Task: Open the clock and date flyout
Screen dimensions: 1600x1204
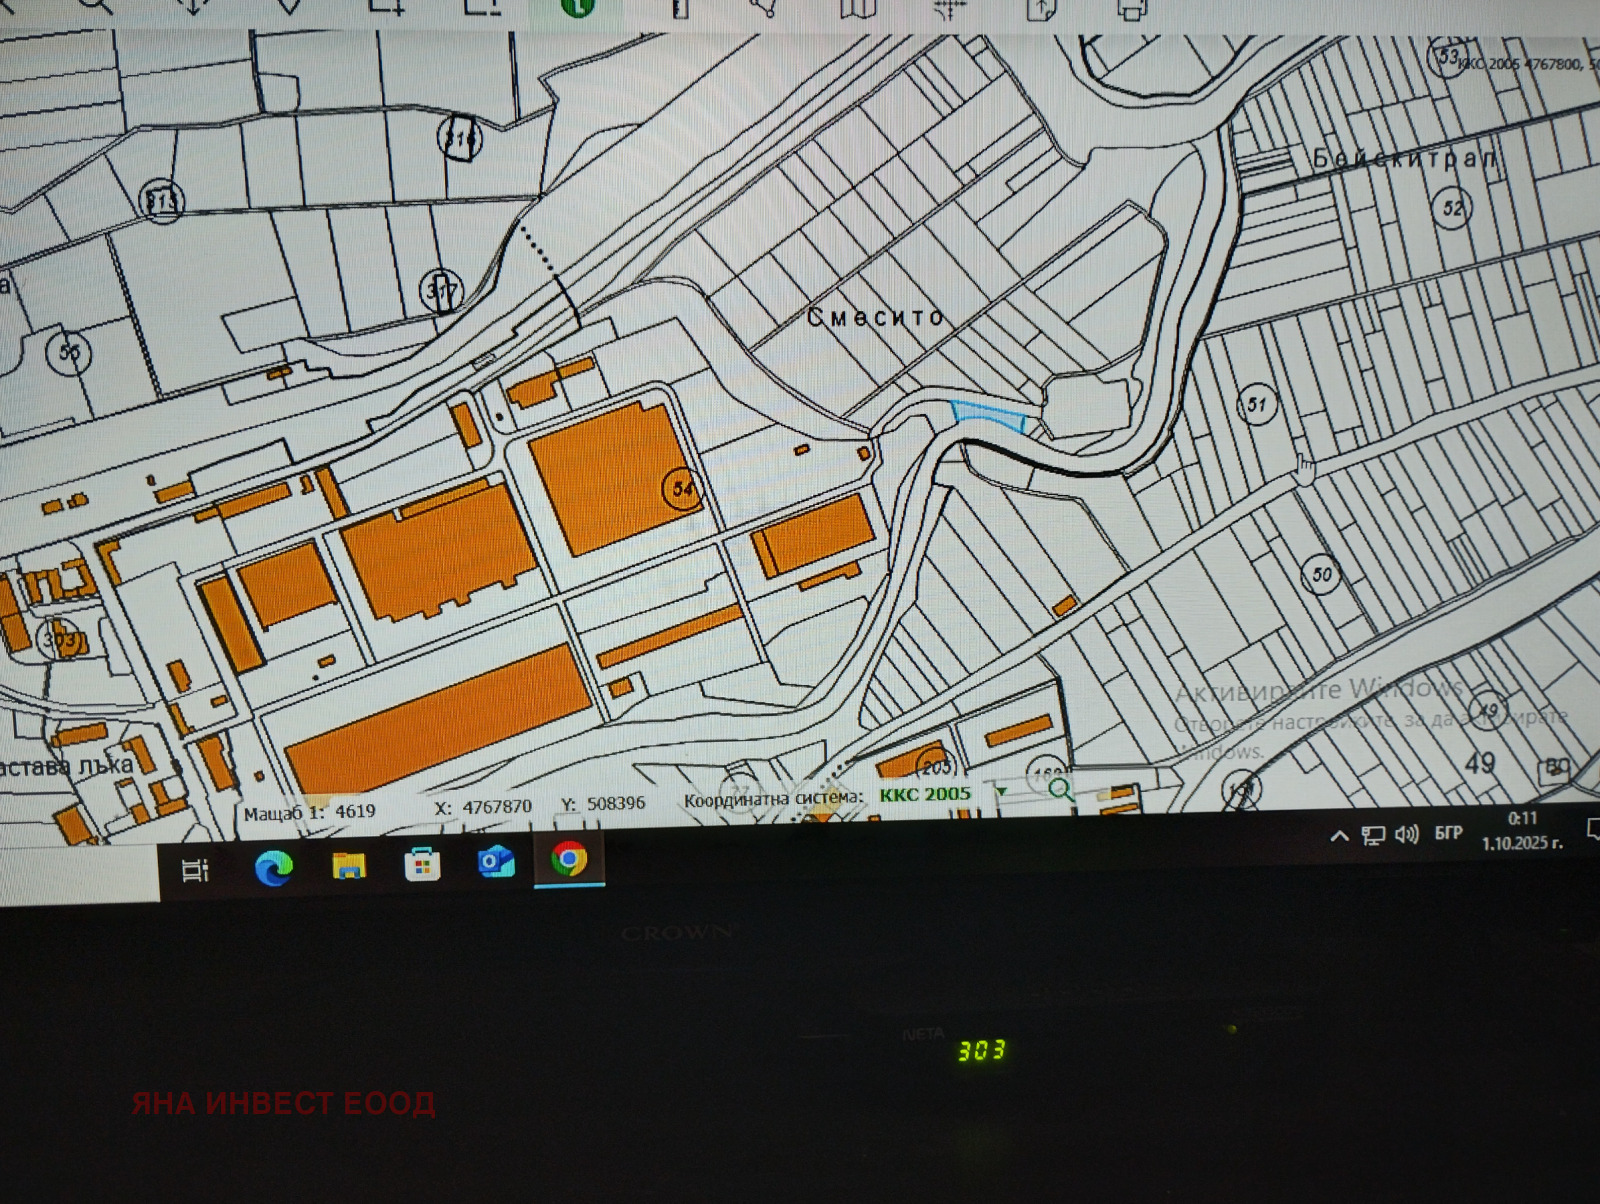Action: pyautogui.click(x=1521, y=831)
